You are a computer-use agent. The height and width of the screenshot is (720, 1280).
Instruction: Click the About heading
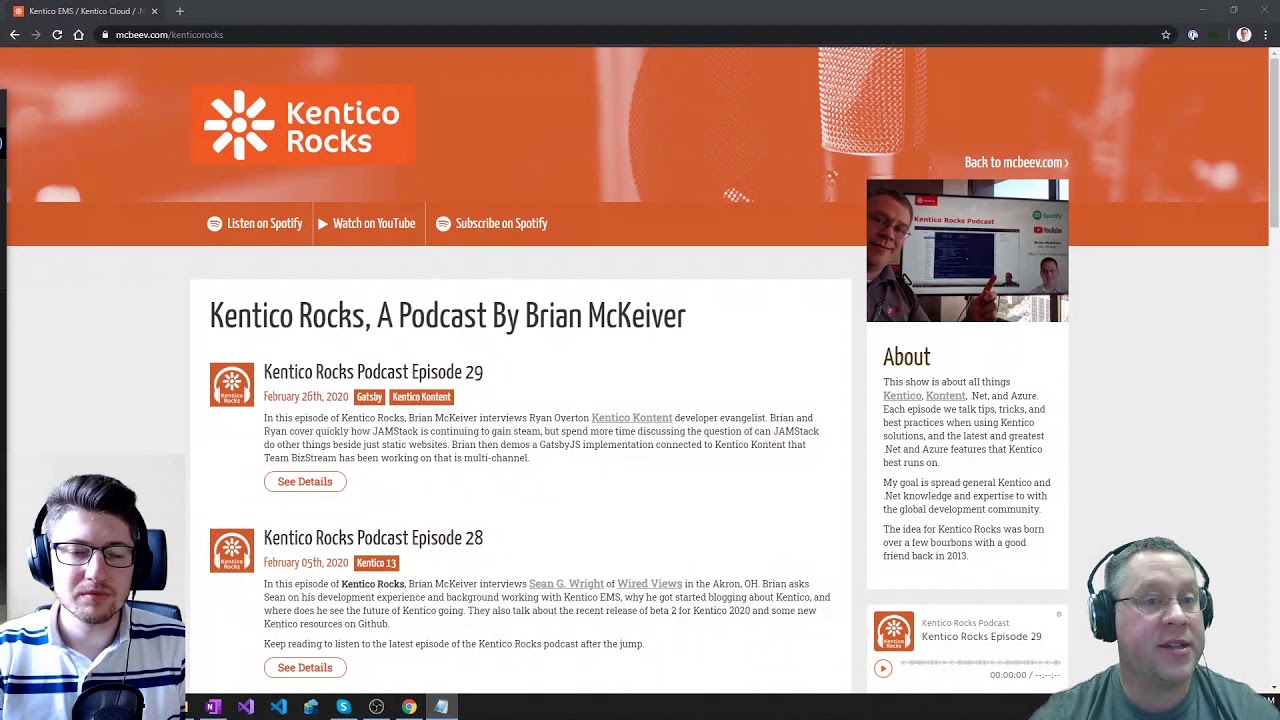point(906,357)
